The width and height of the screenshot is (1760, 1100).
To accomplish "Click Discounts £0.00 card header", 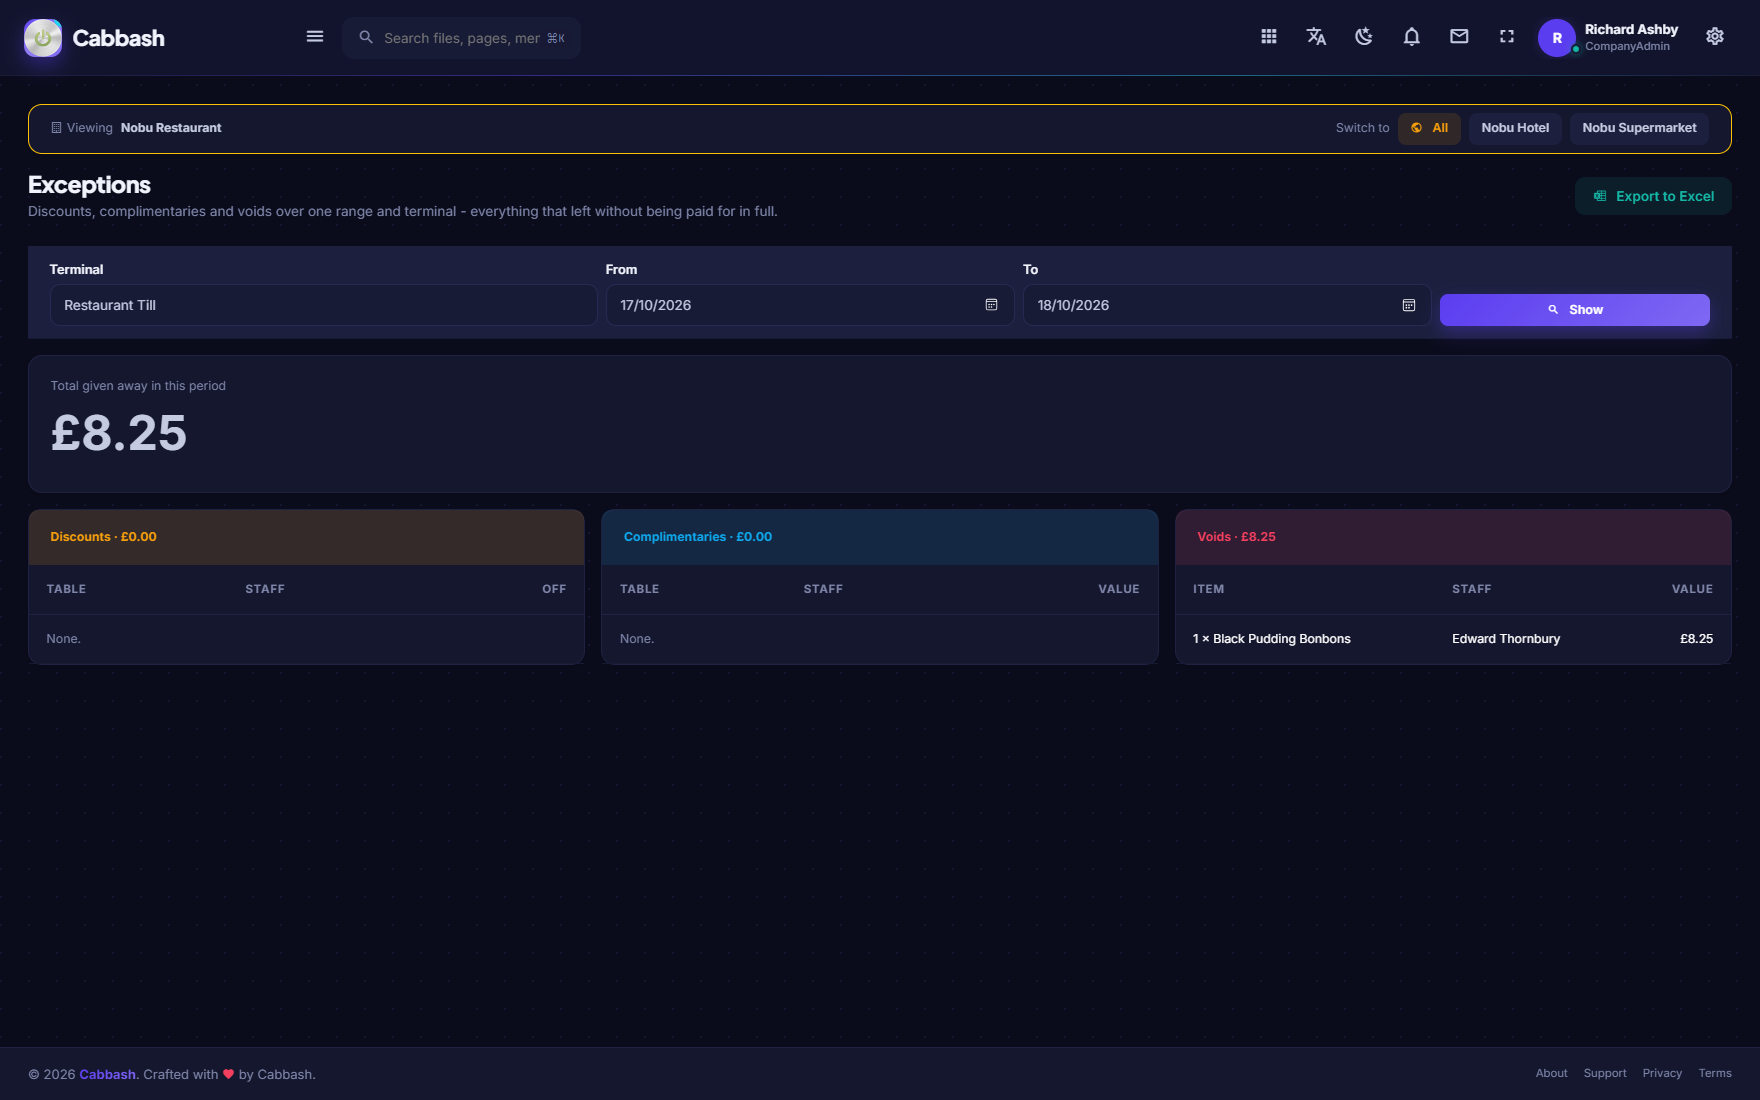I will (x=306, y=537).
